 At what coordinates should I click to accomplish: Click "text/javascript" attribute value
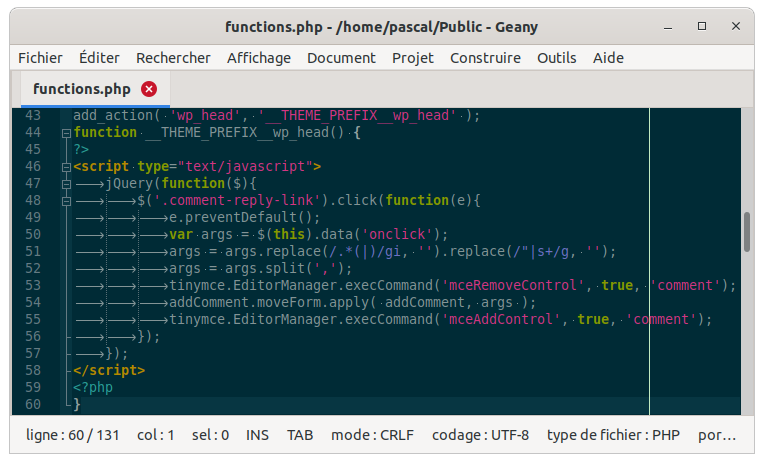(245, 166)
